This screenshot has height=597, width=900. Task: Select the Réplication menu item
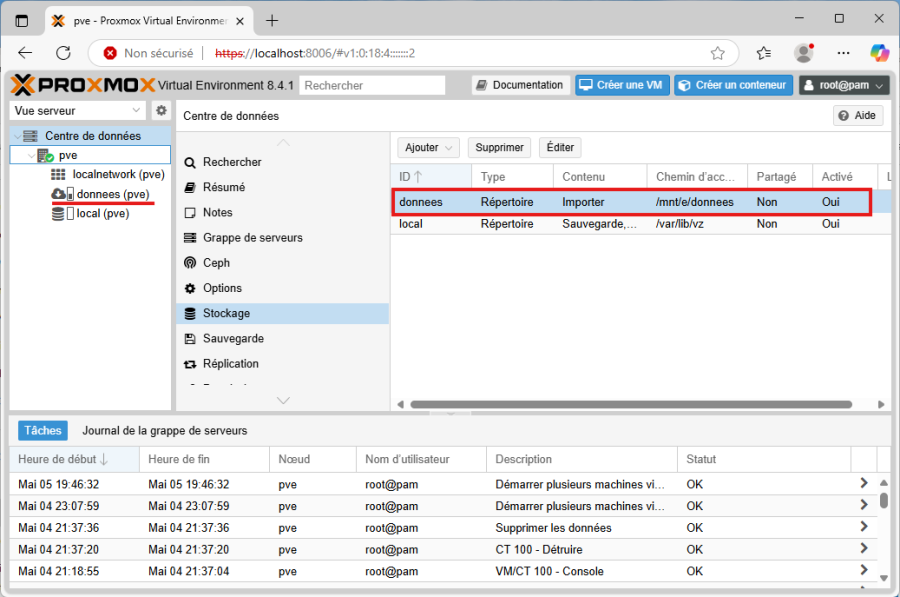click(x=282, y=364)
